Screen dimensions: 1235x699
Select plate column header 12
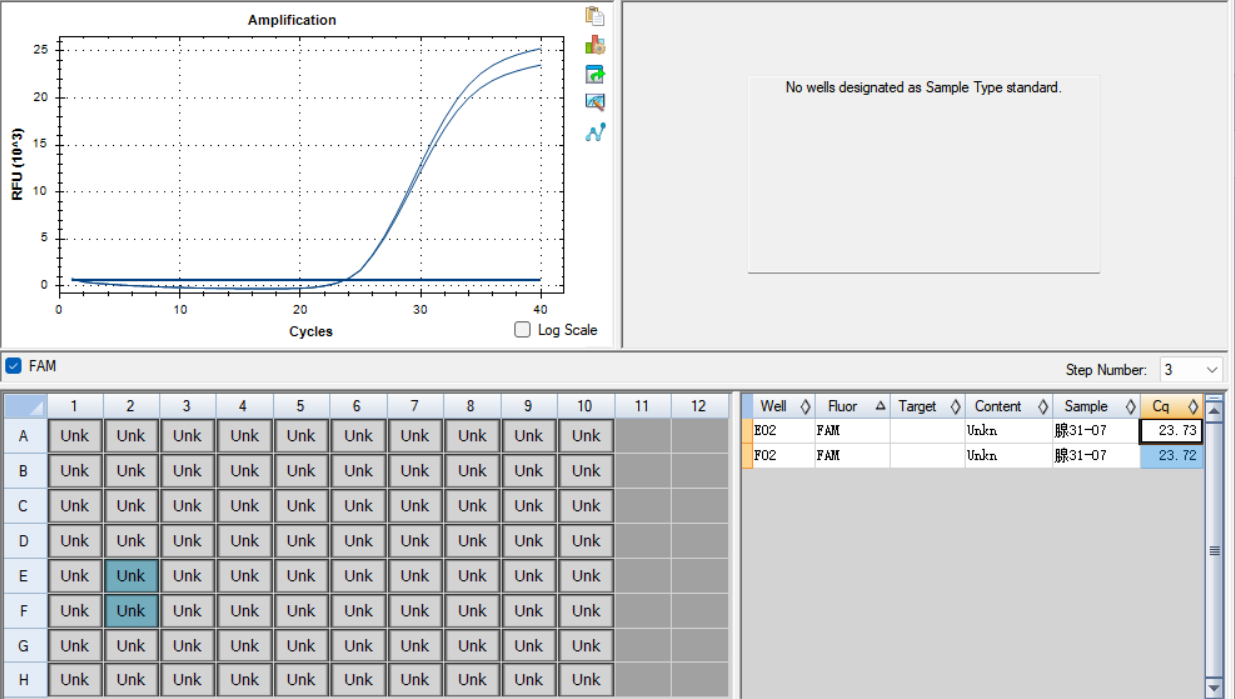tap(699, 406)
